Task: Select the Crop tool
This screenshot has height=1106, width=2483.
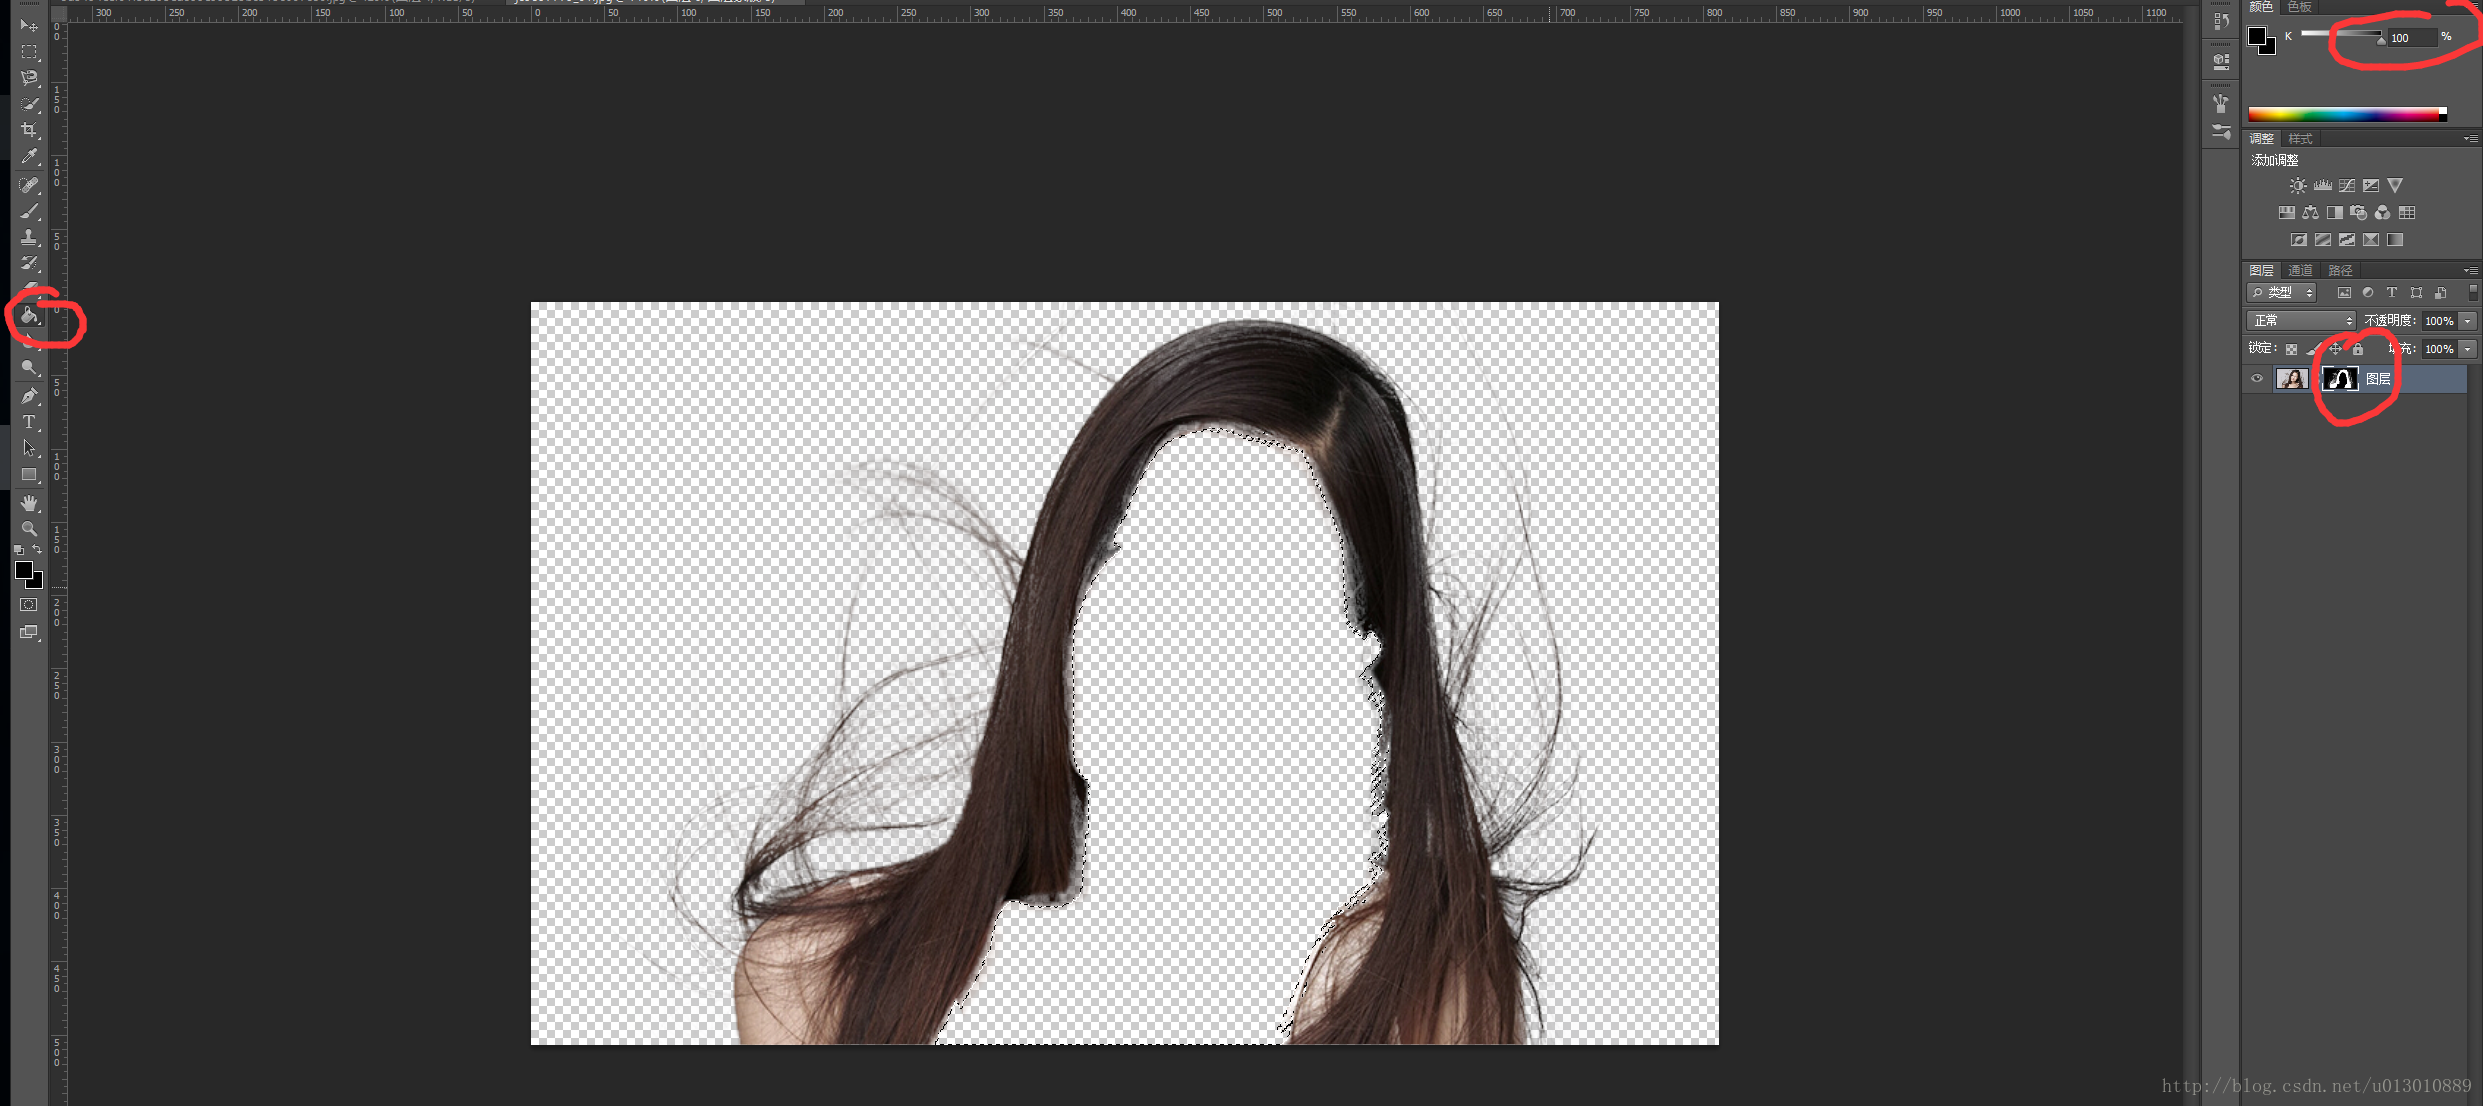Action: (29, 130)
